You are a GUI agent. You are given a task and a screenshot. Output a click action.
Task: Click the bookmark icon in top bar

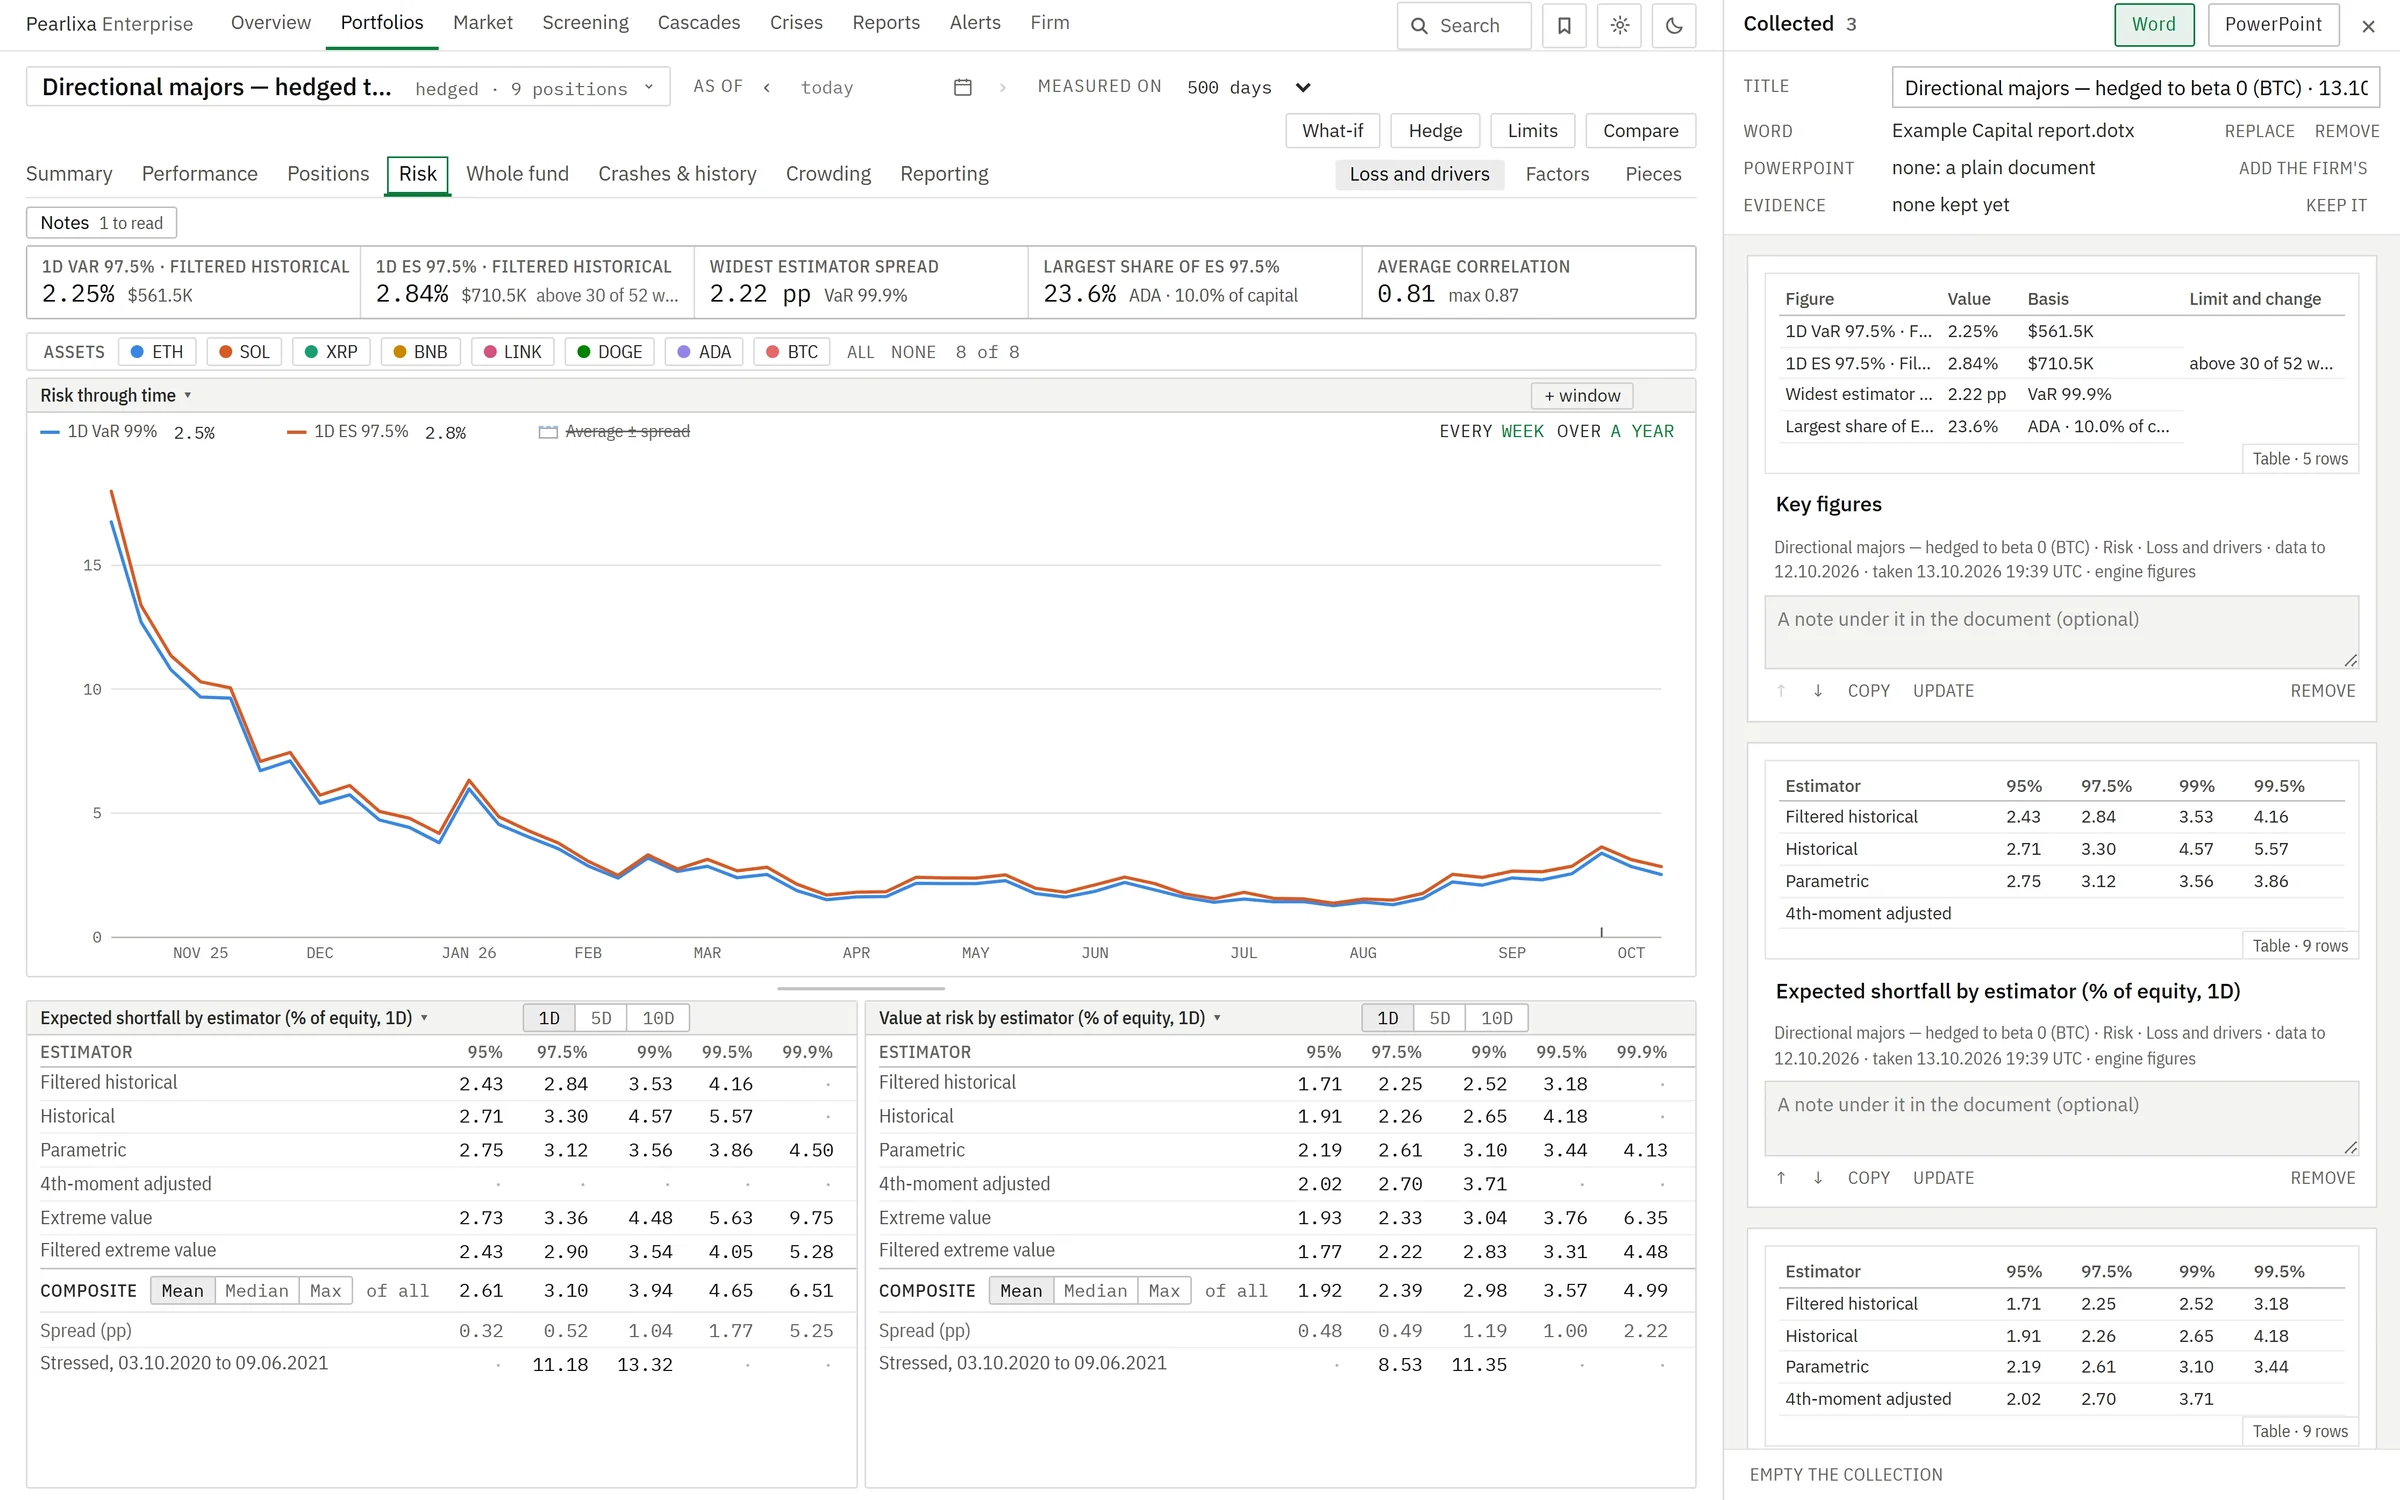(x=1564, y=26)
